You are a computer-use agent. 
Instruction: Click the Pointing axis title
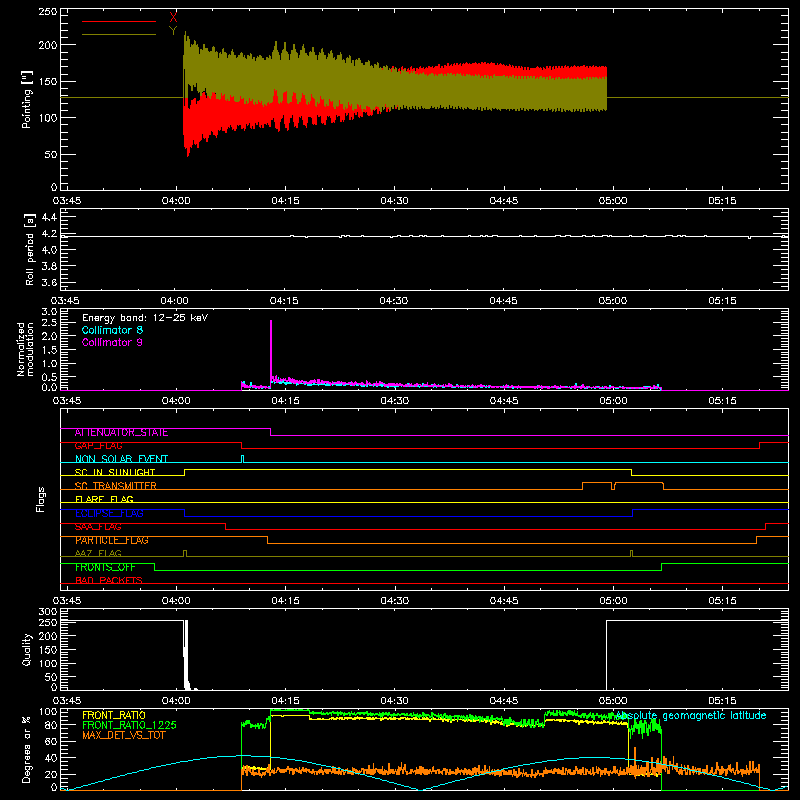27,99
